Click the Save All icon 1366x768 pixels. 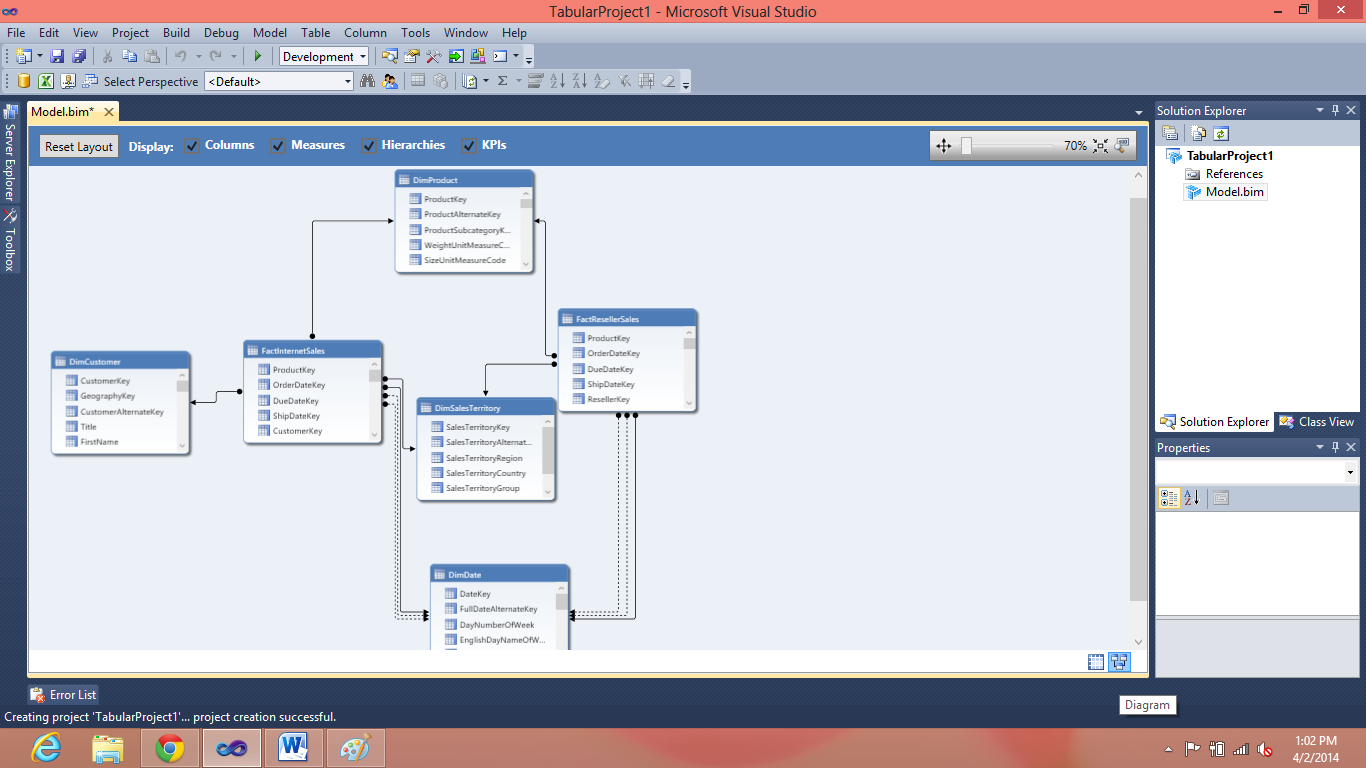click(79, 57)
